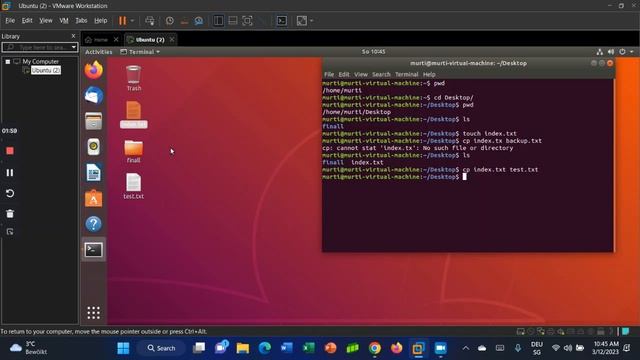640x360 pixels.
Task: Click the orange suspend VM button
Action: click(122, 21)
